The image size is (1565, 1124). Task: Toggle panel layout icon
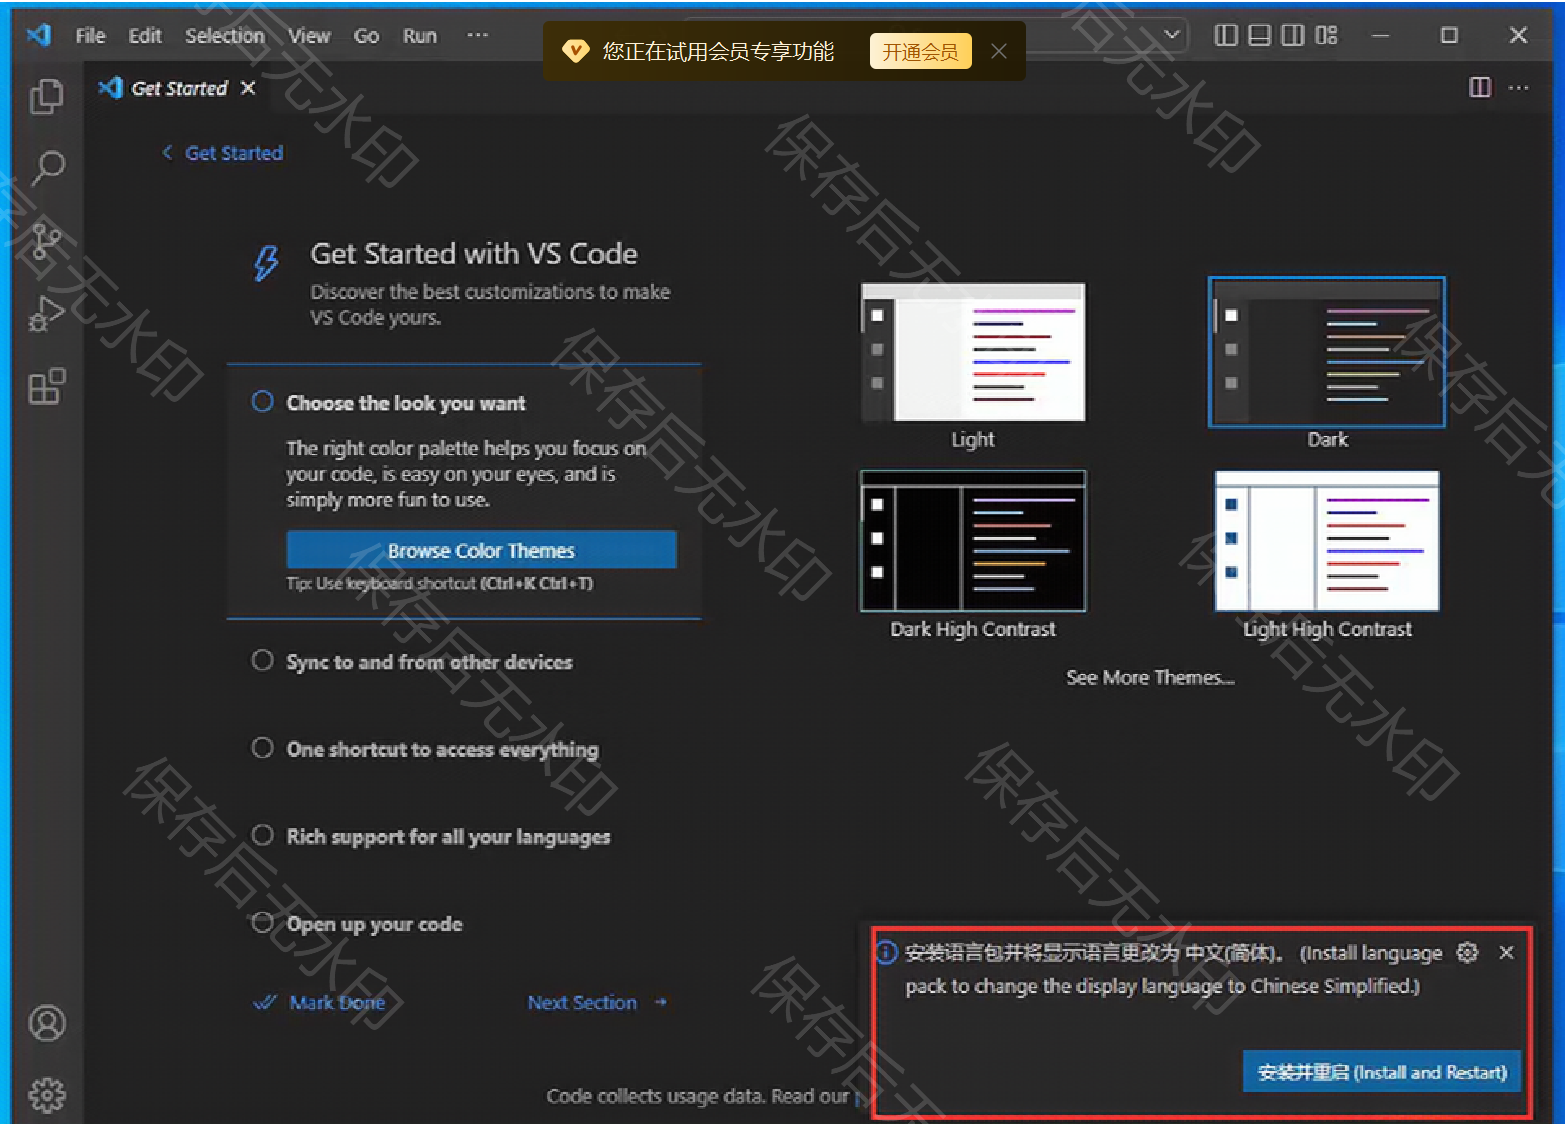tap(1259, 35)
